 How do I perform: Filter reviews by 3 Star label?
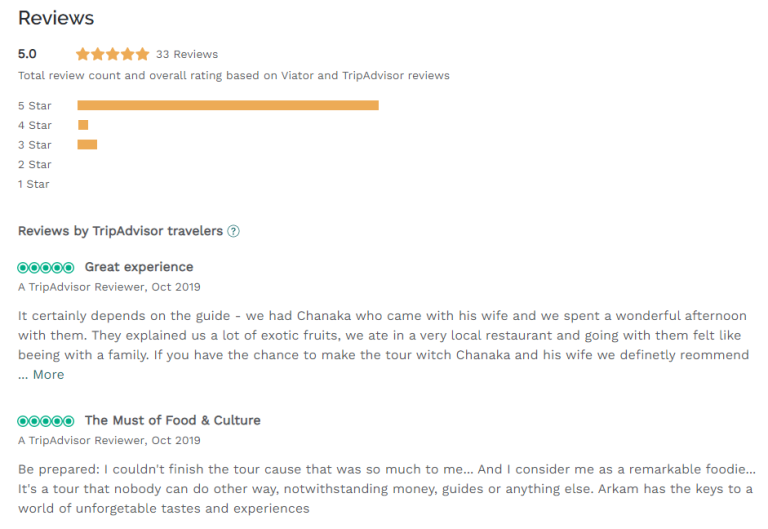[x=34, y=145]
